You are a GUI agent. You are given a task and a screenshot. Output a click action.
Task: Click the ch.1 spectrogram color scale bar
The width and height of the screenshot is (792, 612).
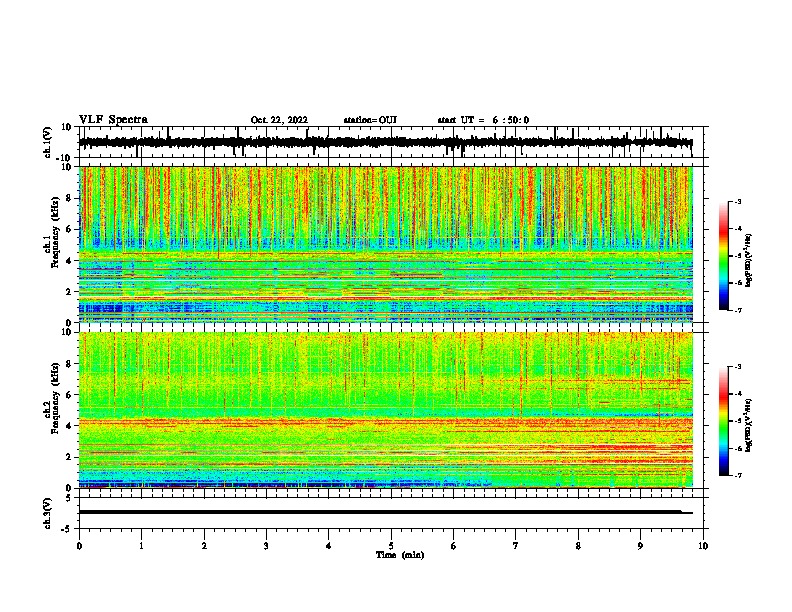pos(724,256)
